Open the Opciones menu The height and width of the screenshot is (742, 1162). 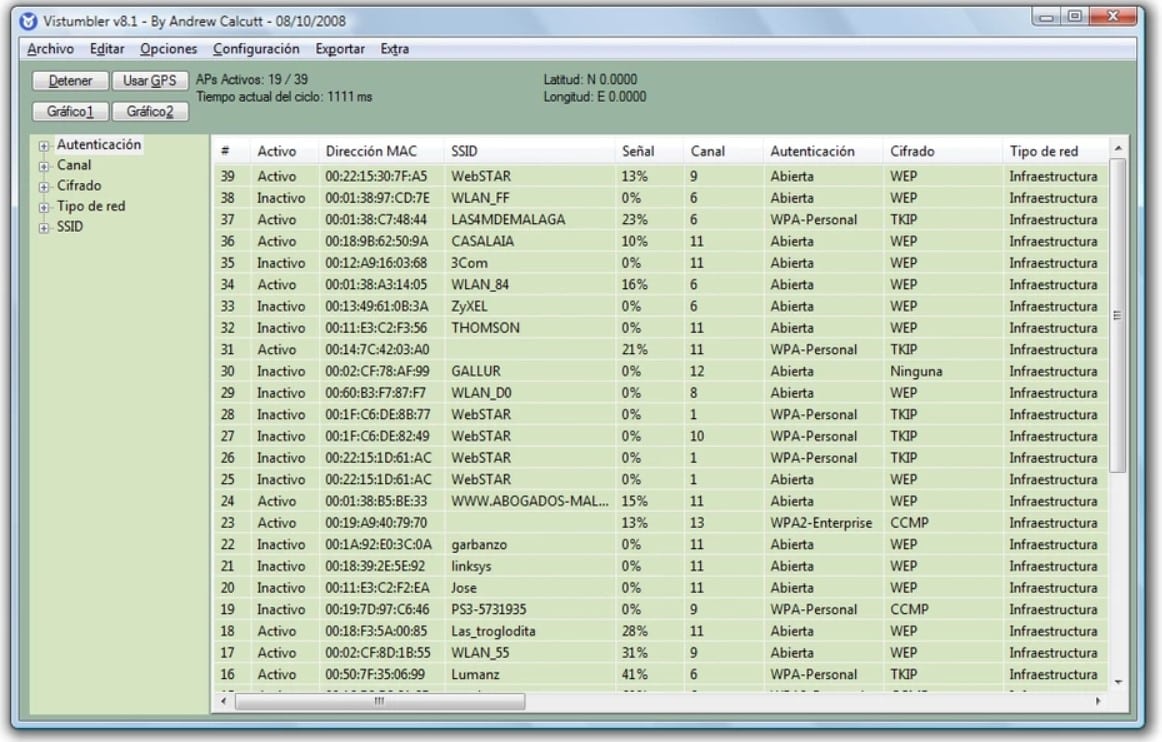168,49
